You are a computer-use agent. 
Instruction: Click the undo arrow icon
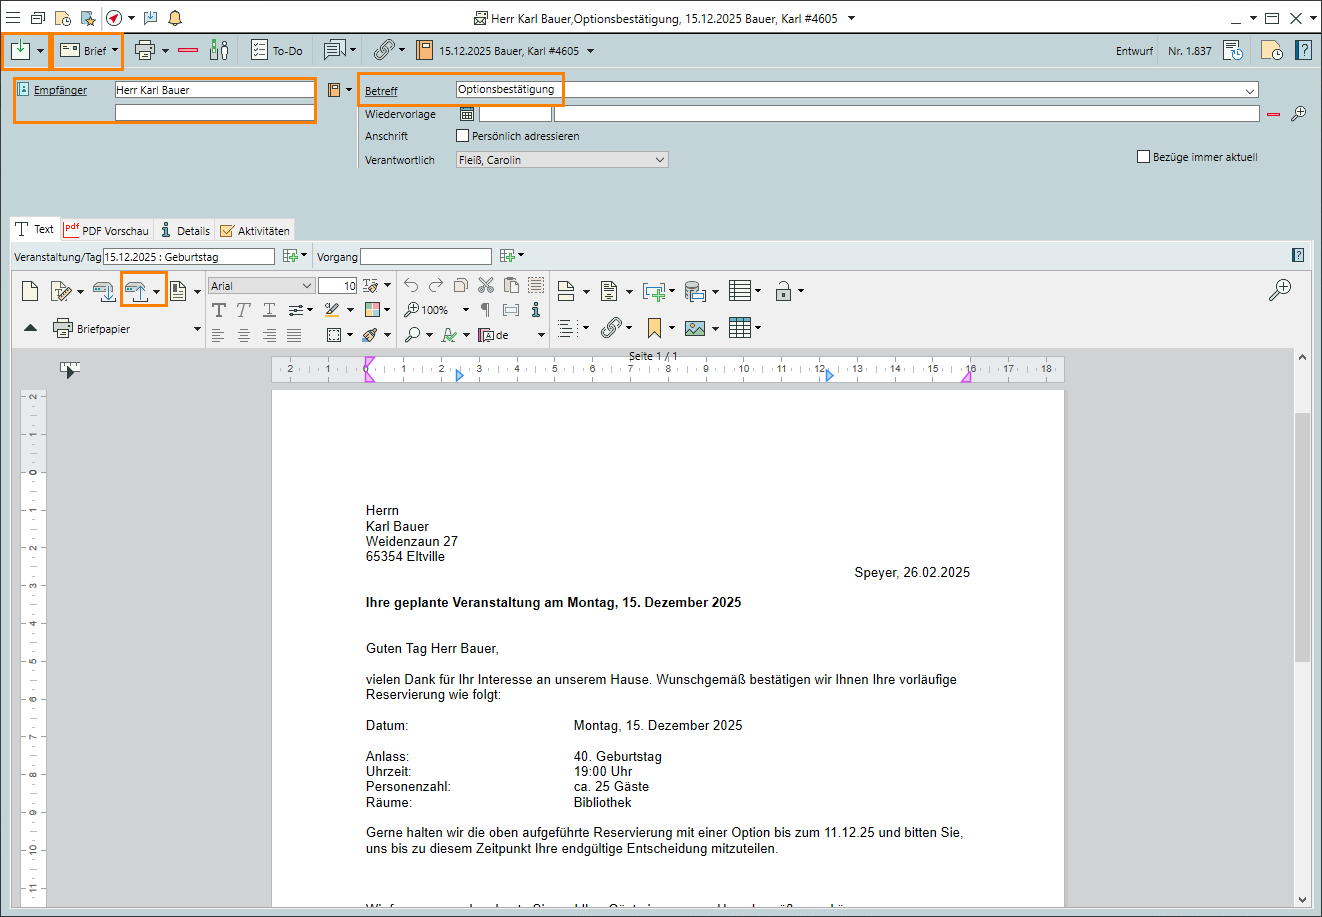(x=411, y=286)
